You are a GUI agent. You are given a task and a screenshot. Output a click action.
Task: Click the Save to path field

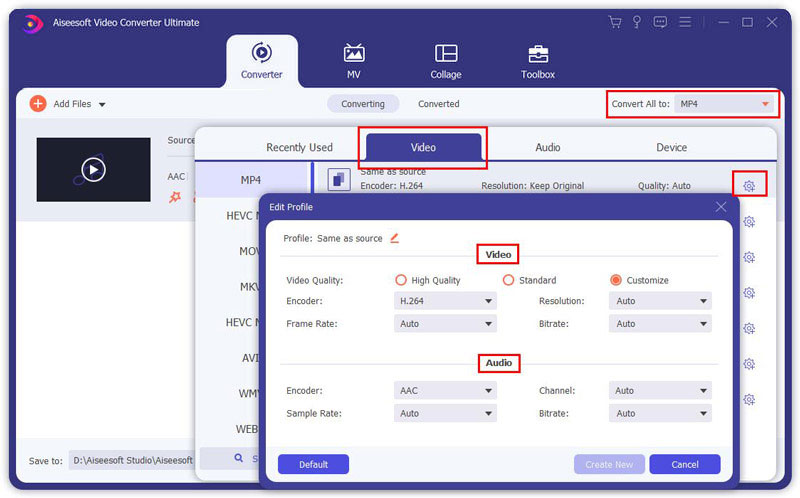tap(132, 460)
